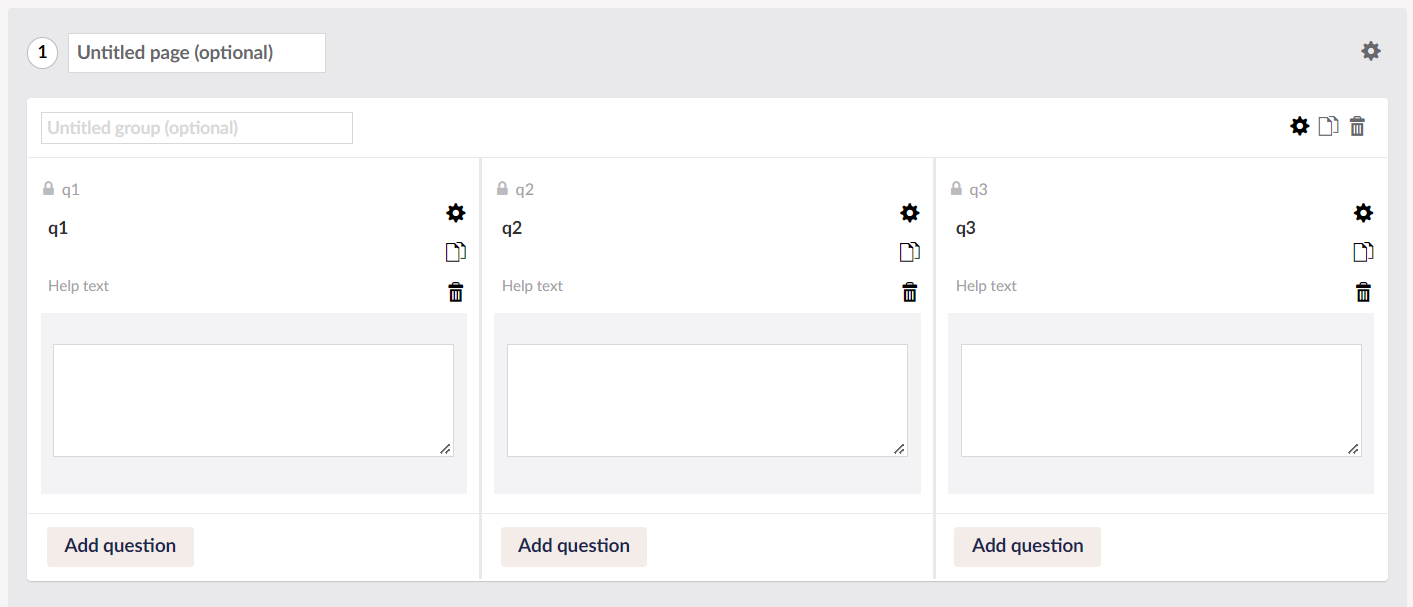The height and width of the screenshot is (607, 1413).
Task: Open group settings gear icon
Action: 1299,126
